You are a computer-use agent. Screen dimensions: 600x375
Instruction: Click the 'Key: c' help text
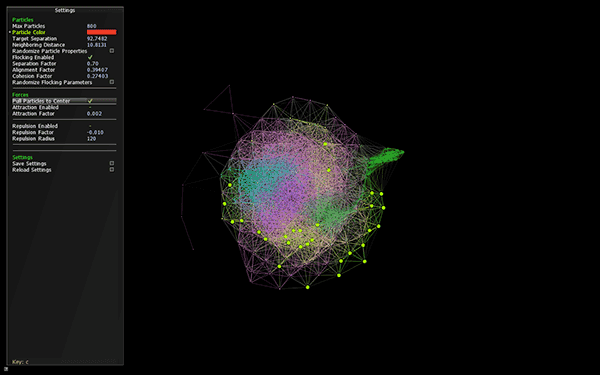(20, 362)
